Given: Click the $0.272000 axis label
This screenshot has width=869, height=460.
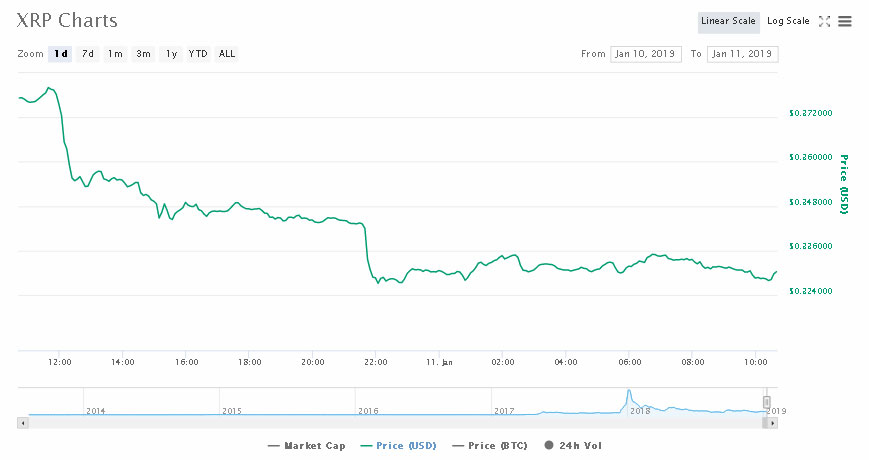Looking at the screenshot, I should pos(810,113).
